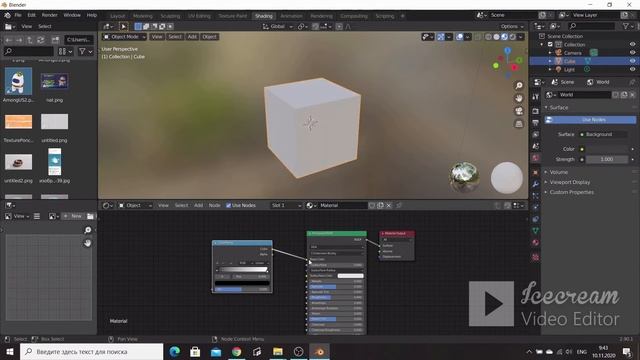The width and height of the screenshot is (640, 360).
Task: Open the Global transform orientation dropdown
Action: (x=278, y=27)
